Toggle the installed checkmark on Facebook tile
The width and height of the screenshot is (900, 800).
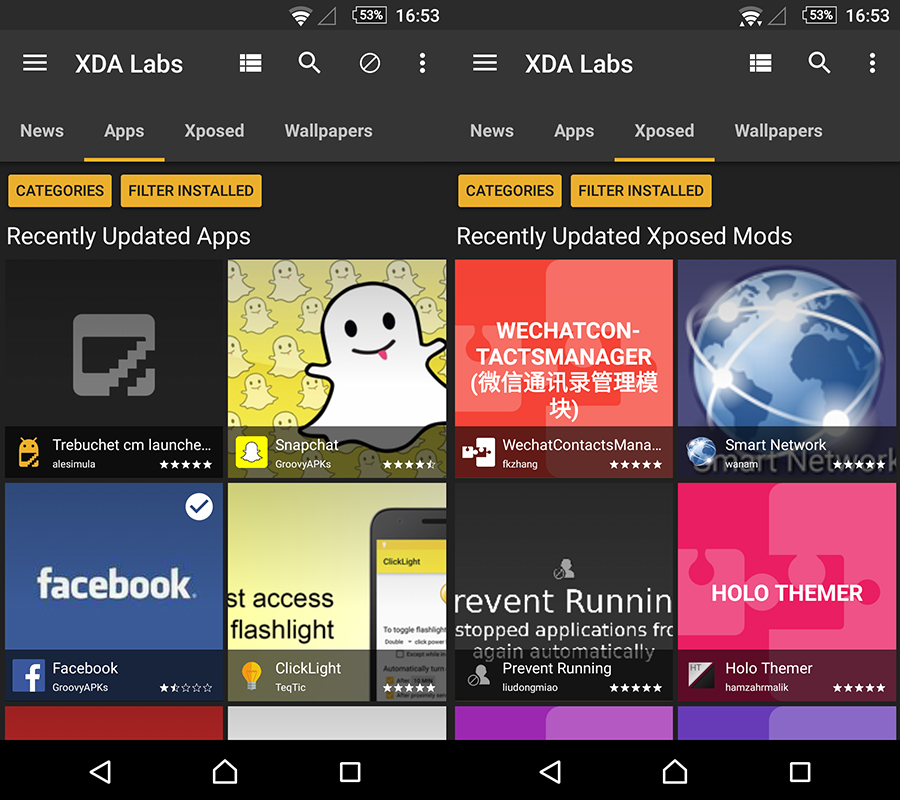(x=199, y=507)
